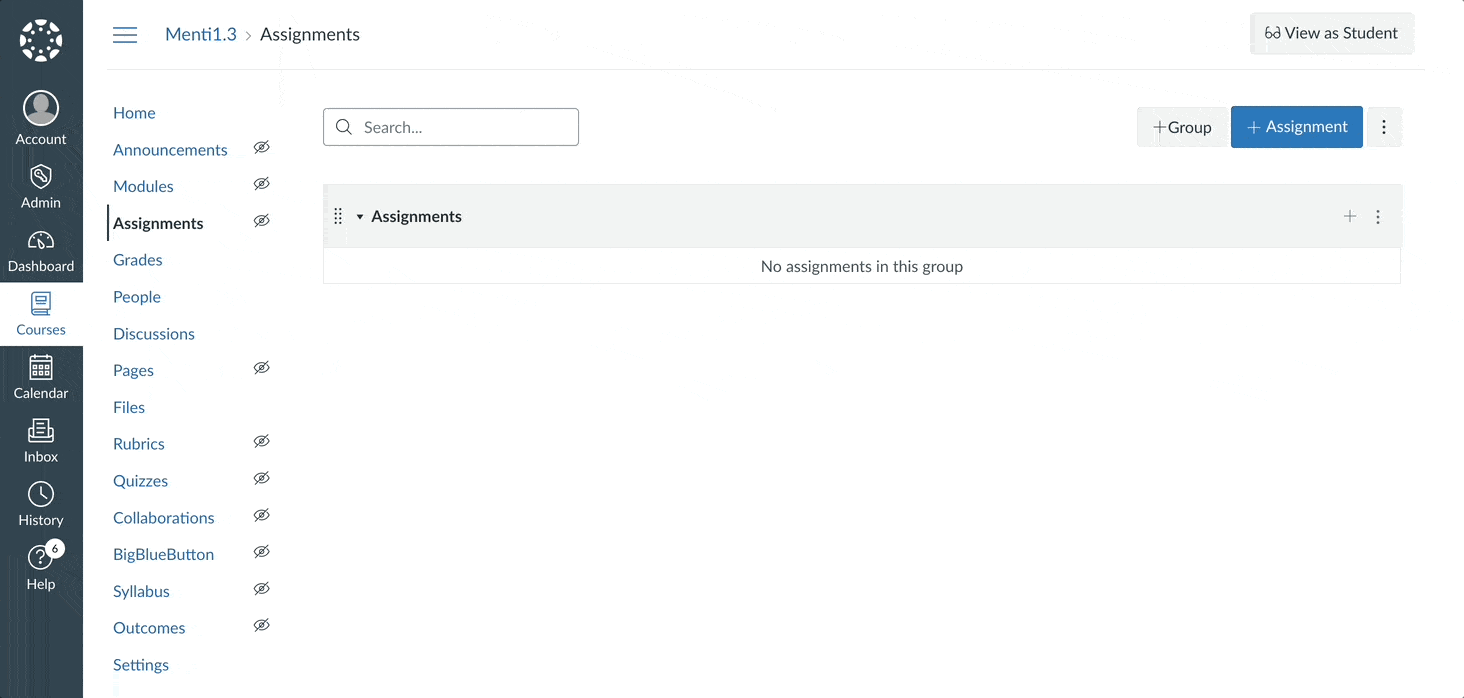Open Rubrics in course navigation

[139, 444]
